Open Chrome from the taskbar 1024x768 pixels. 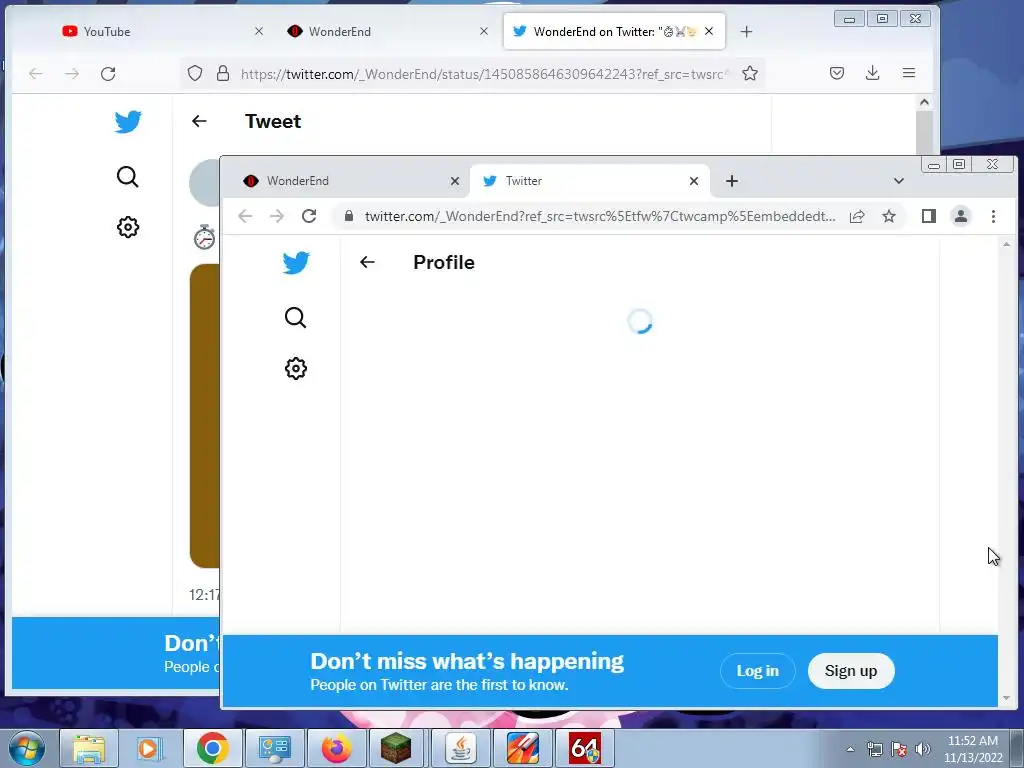[212, 748]
